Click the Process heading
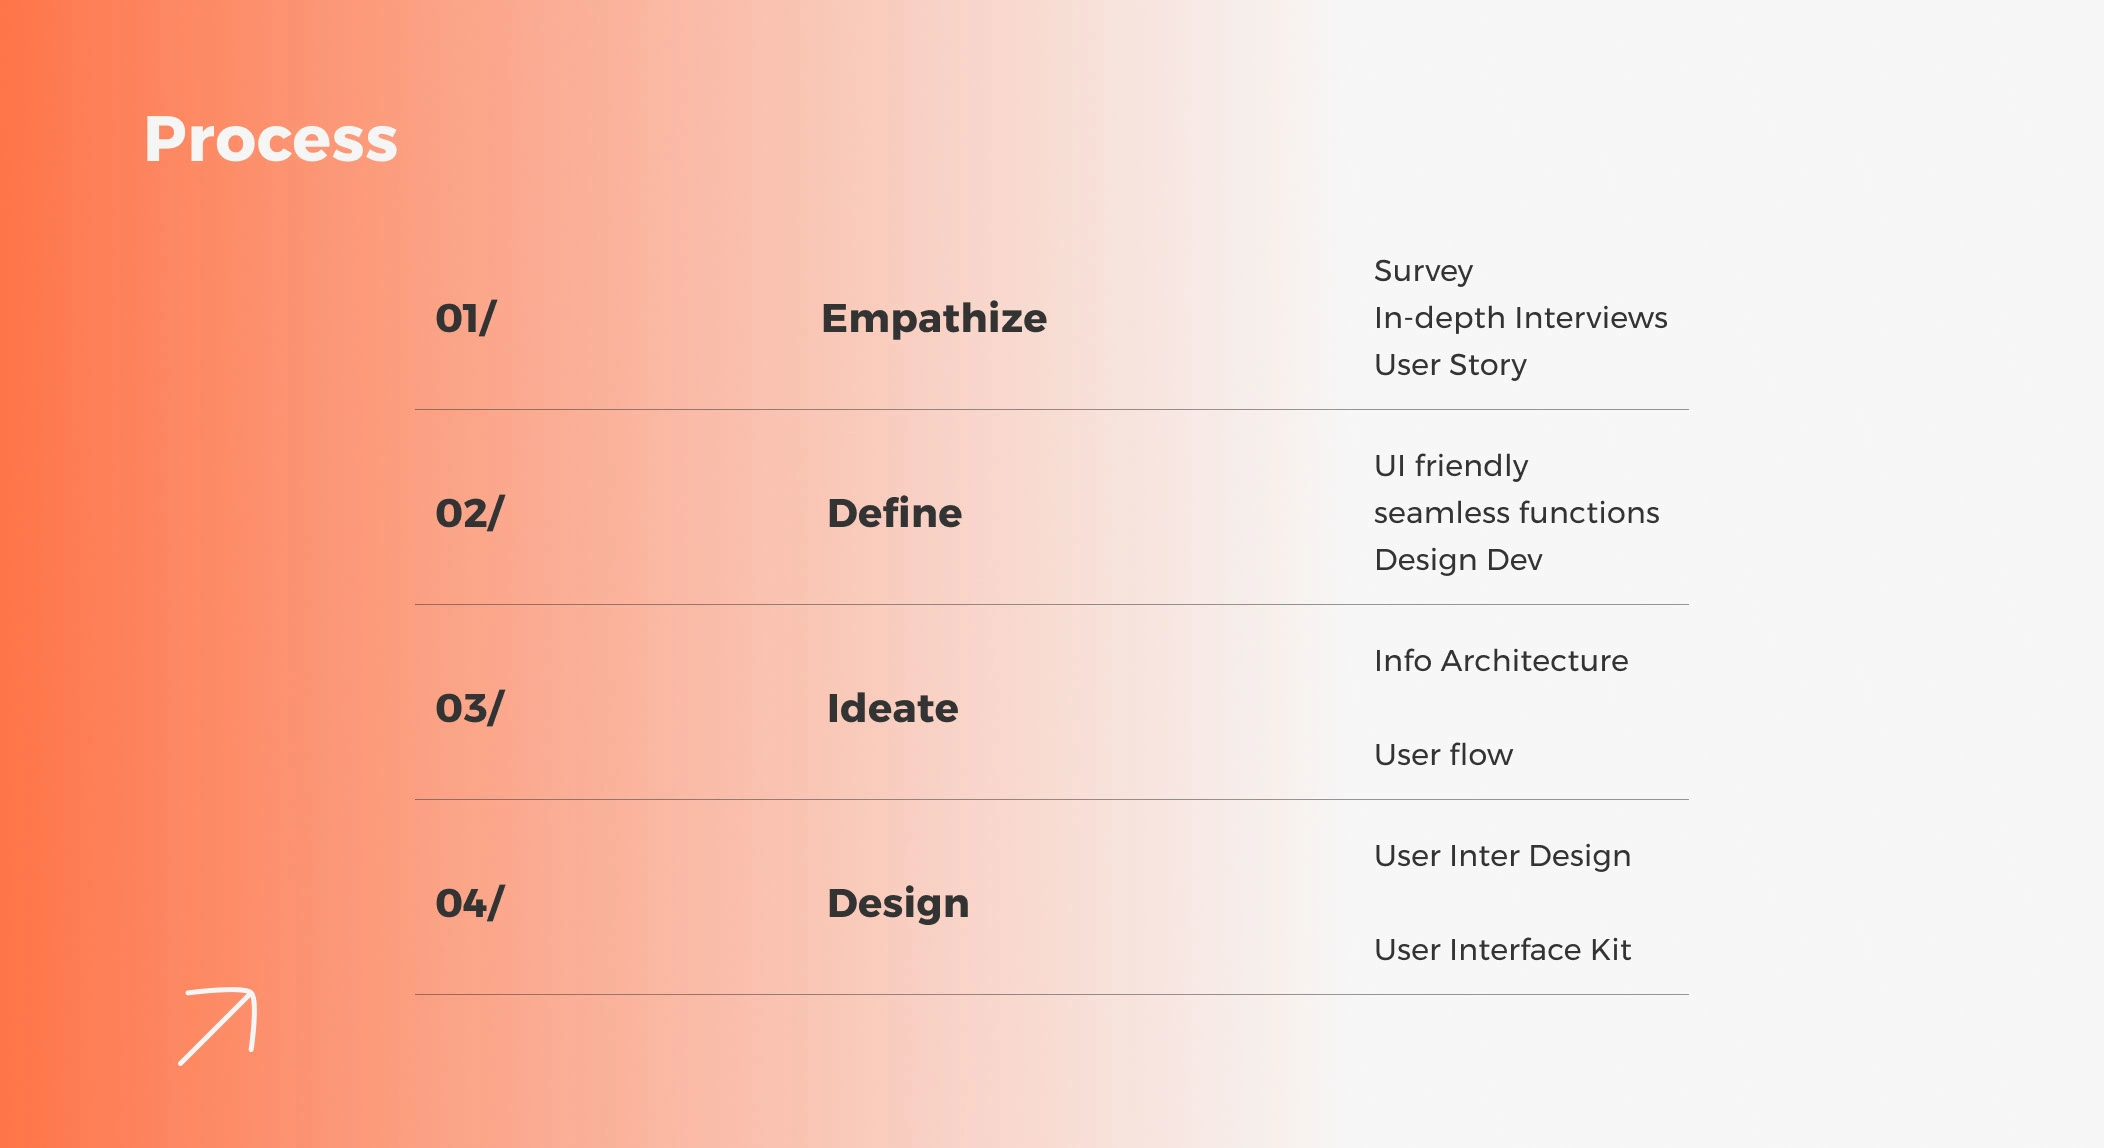The width and height of the screenshot is (2104, 1148). coord(271,139)
